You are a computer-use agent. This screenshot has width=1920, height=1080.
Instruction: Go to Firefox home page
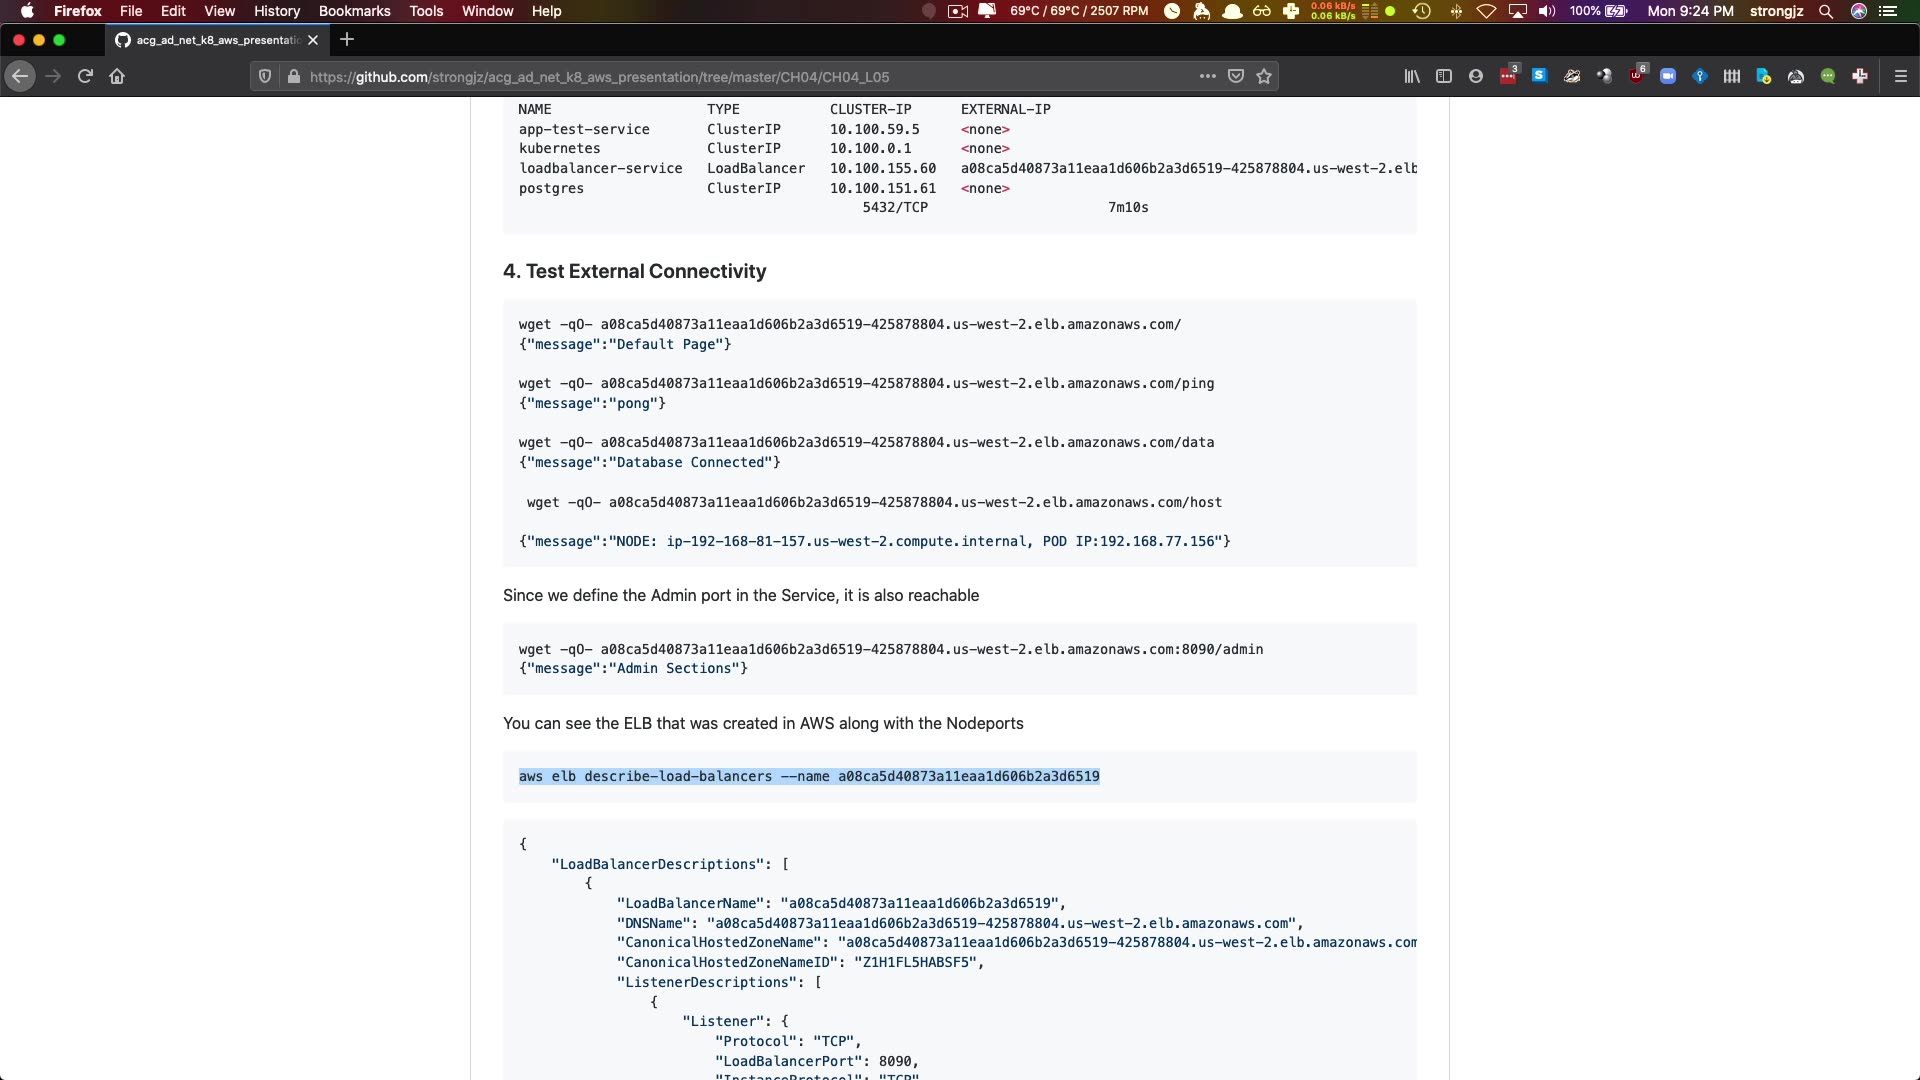[x=117, y=76]
